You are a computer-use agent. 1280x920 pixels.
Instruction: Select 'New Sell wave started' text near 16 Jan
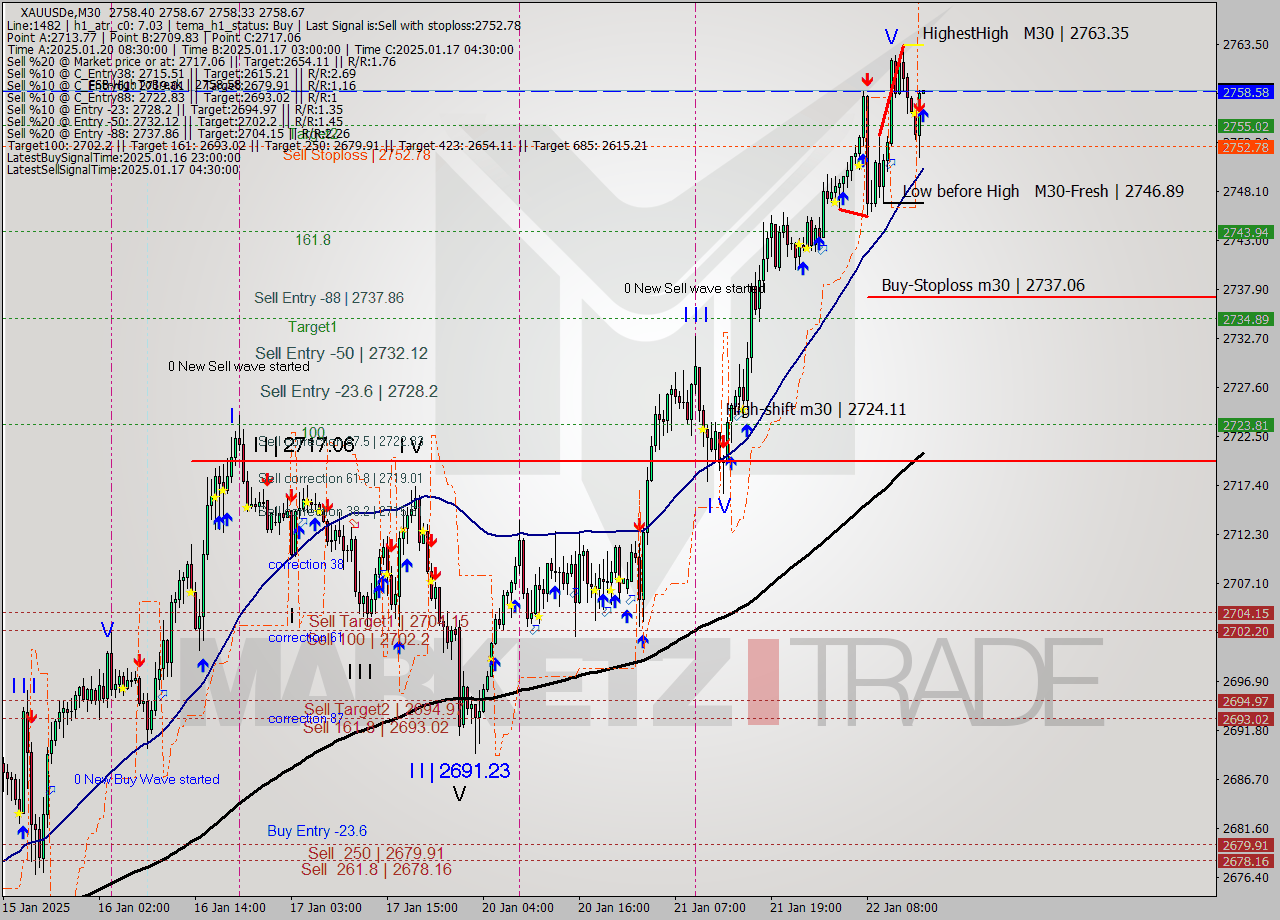(x=239, y=366)
